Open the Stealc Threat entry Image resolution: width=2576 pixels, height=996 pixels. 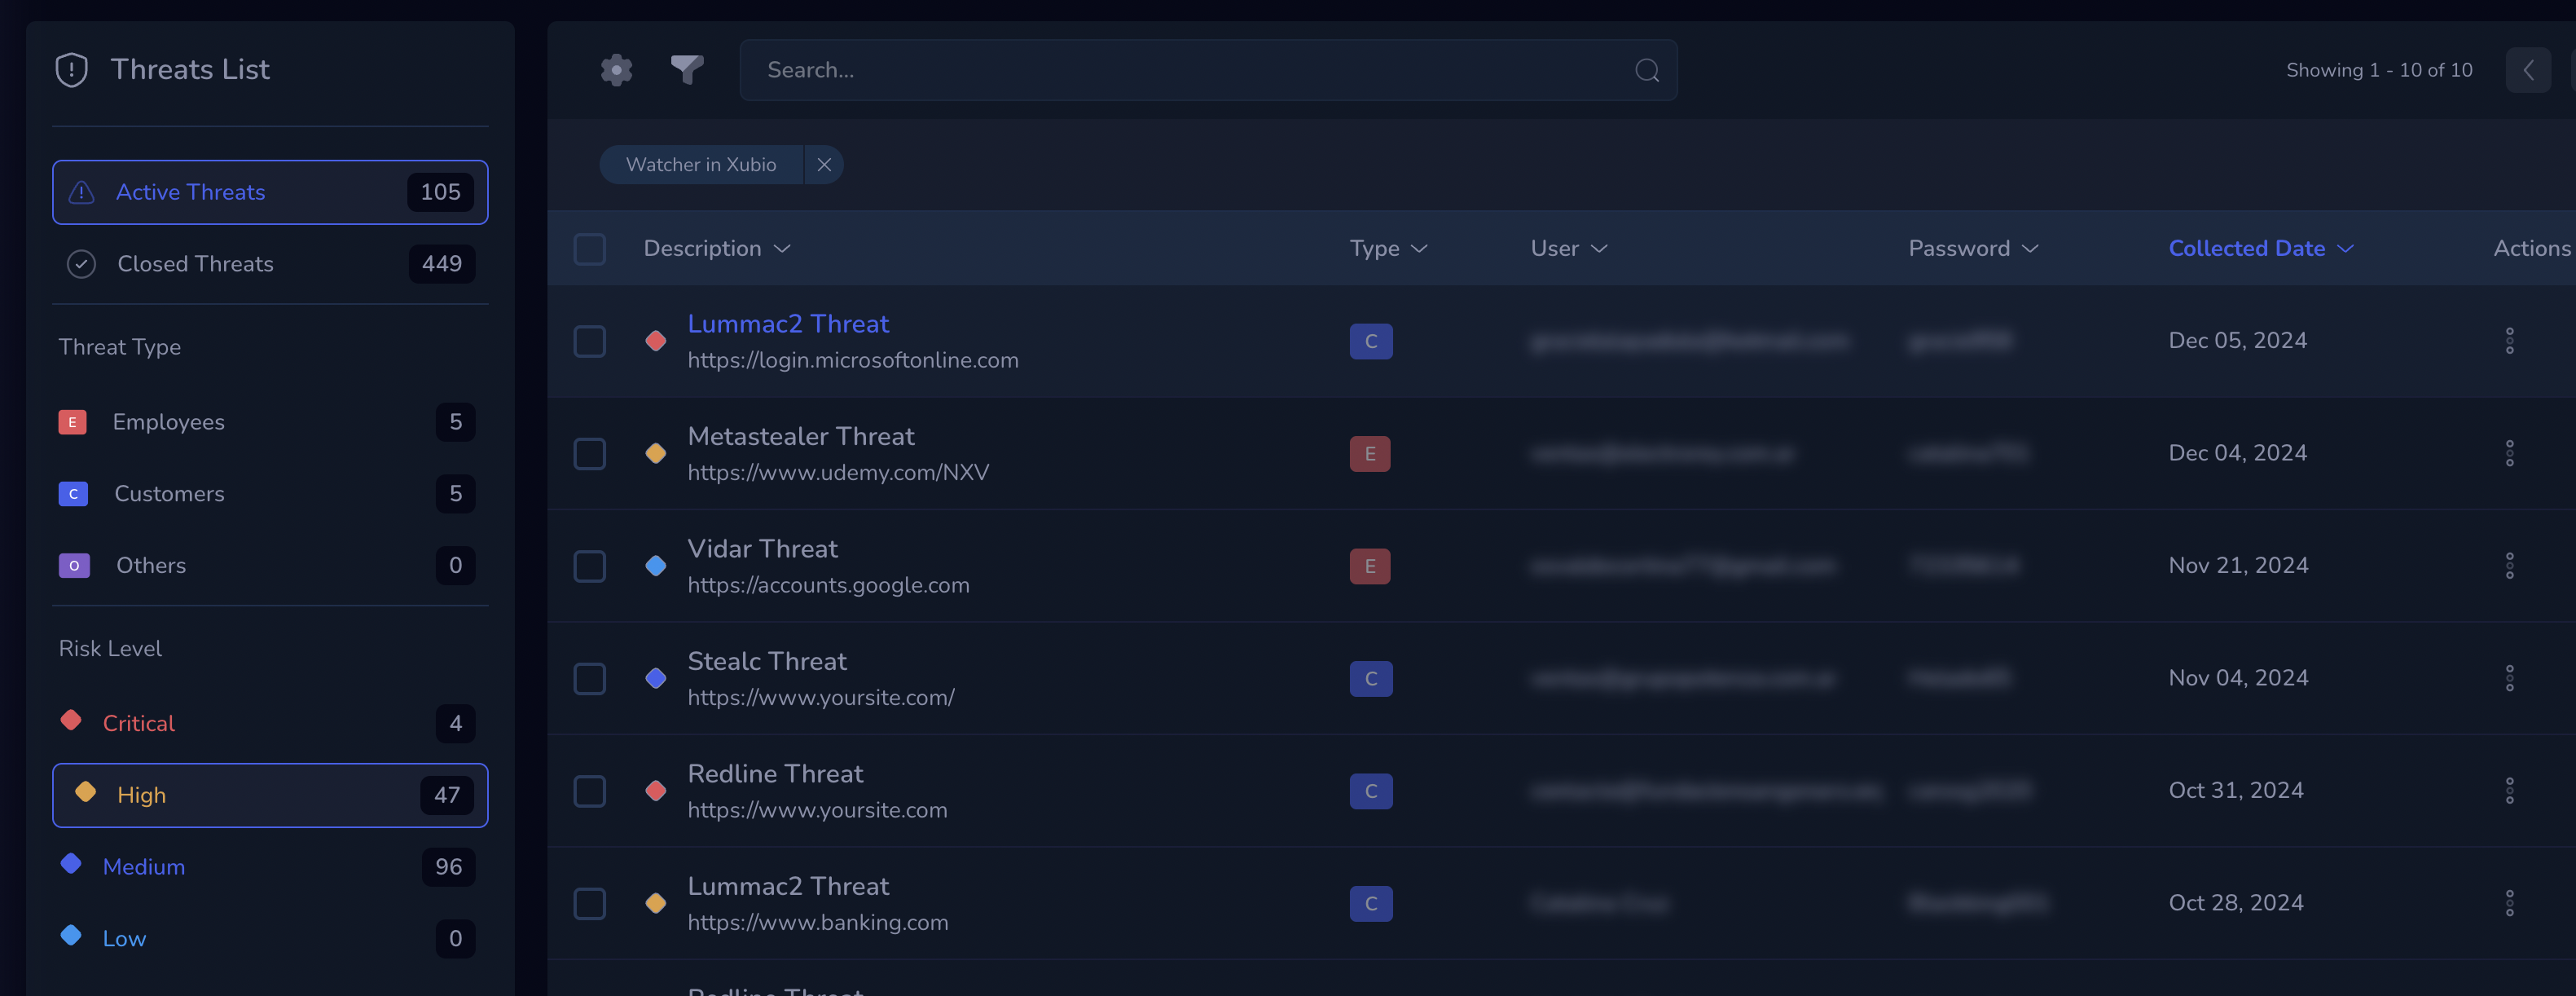pyautogui.click(x=767, y=662)
